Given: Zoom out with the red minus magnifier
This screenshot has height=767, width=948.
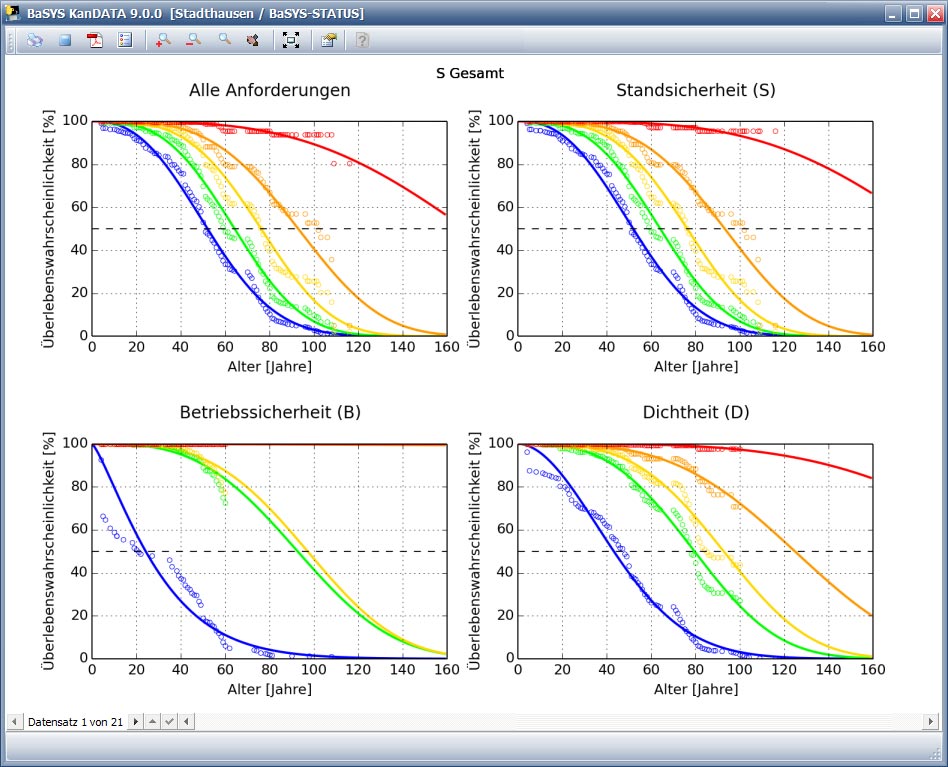Looking at the screenshot, I should pyautogui.click(x=193, y=41).
